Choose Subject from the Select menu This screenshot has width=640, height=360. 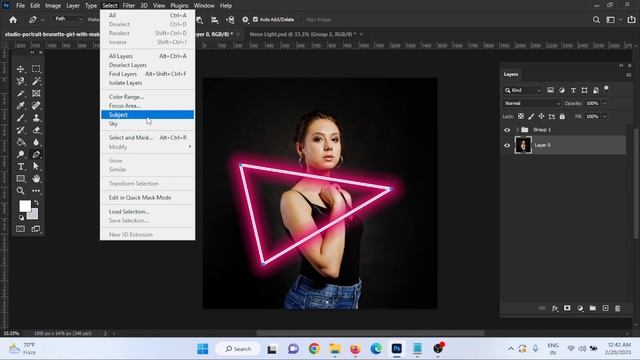pyautogui.click(x=147, y=115)
